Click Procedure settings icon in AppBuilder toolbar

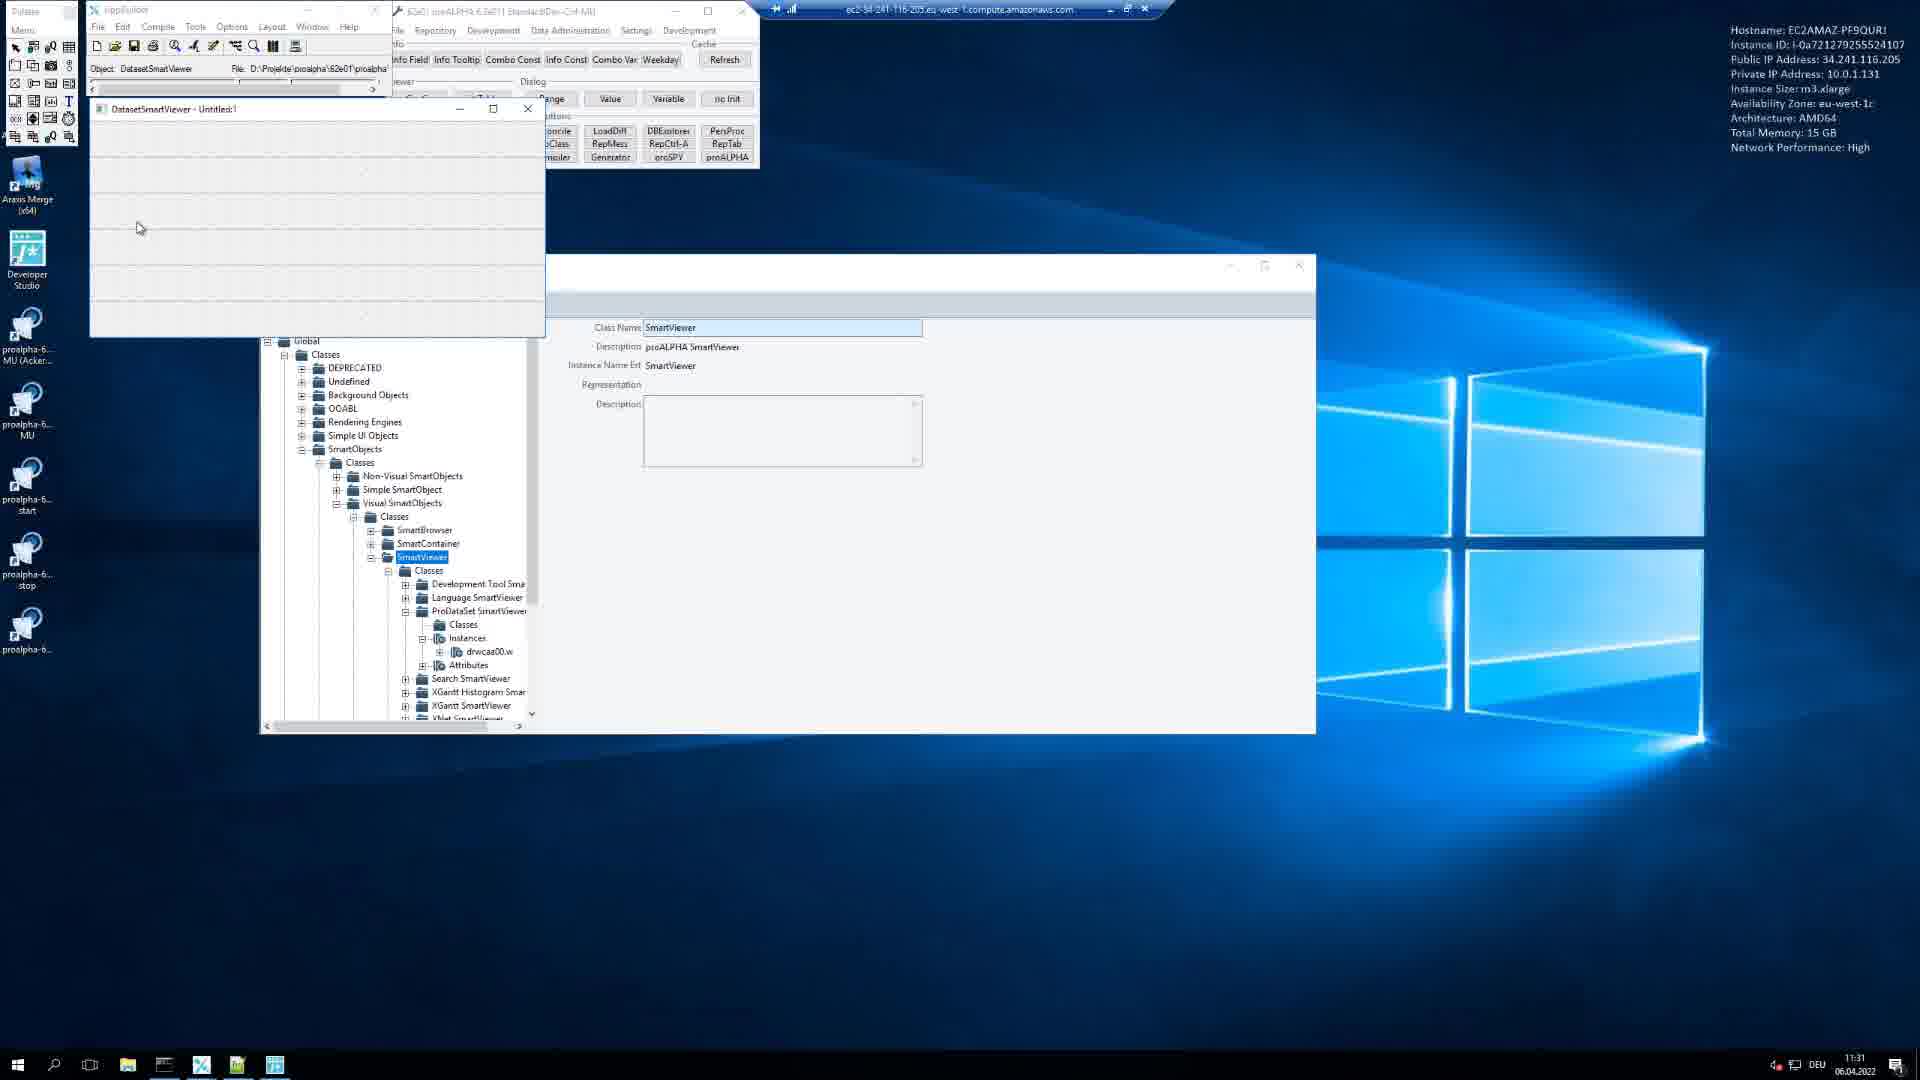(x=175, y=46)
